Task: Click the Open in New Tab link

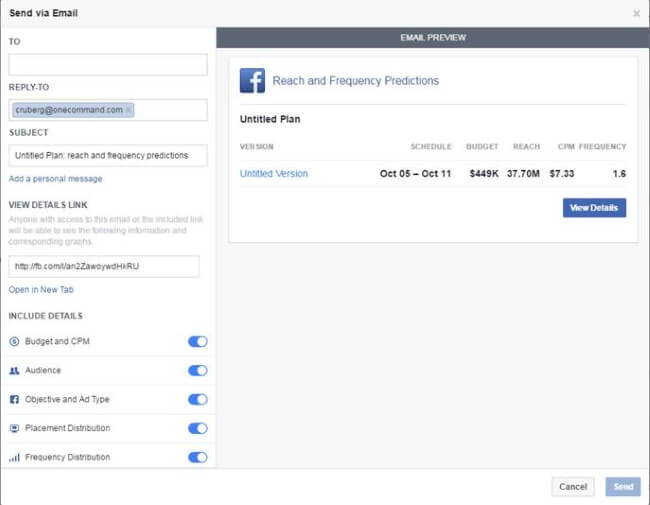Action: point(41,290)
